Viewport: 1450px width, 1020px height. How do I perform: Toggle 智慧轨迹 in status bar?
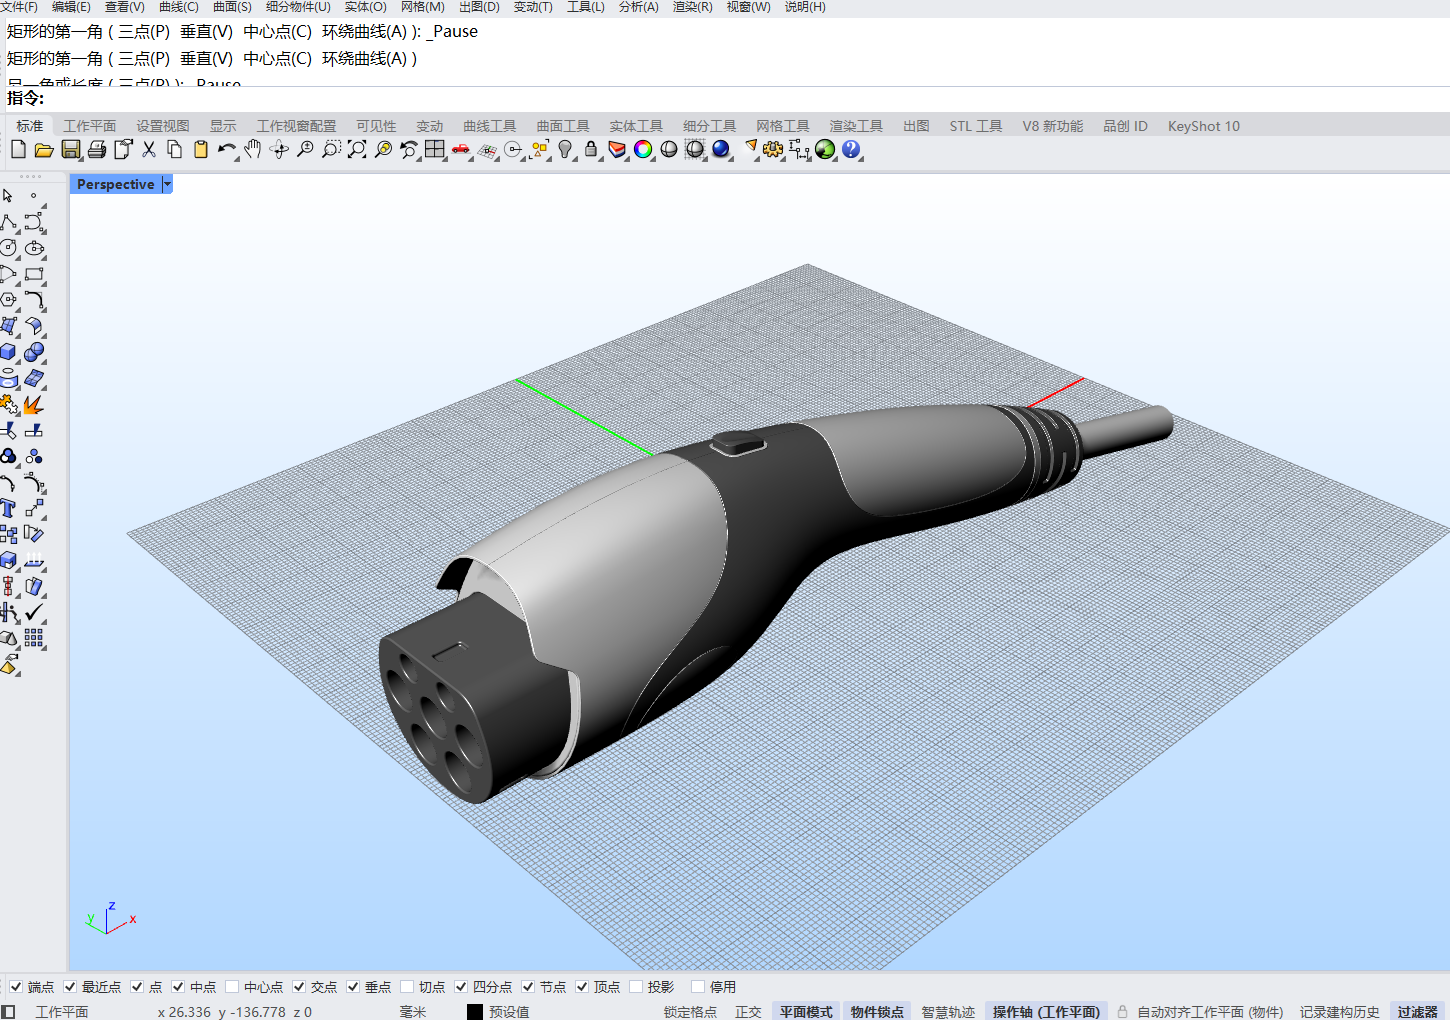[948, 1012]
